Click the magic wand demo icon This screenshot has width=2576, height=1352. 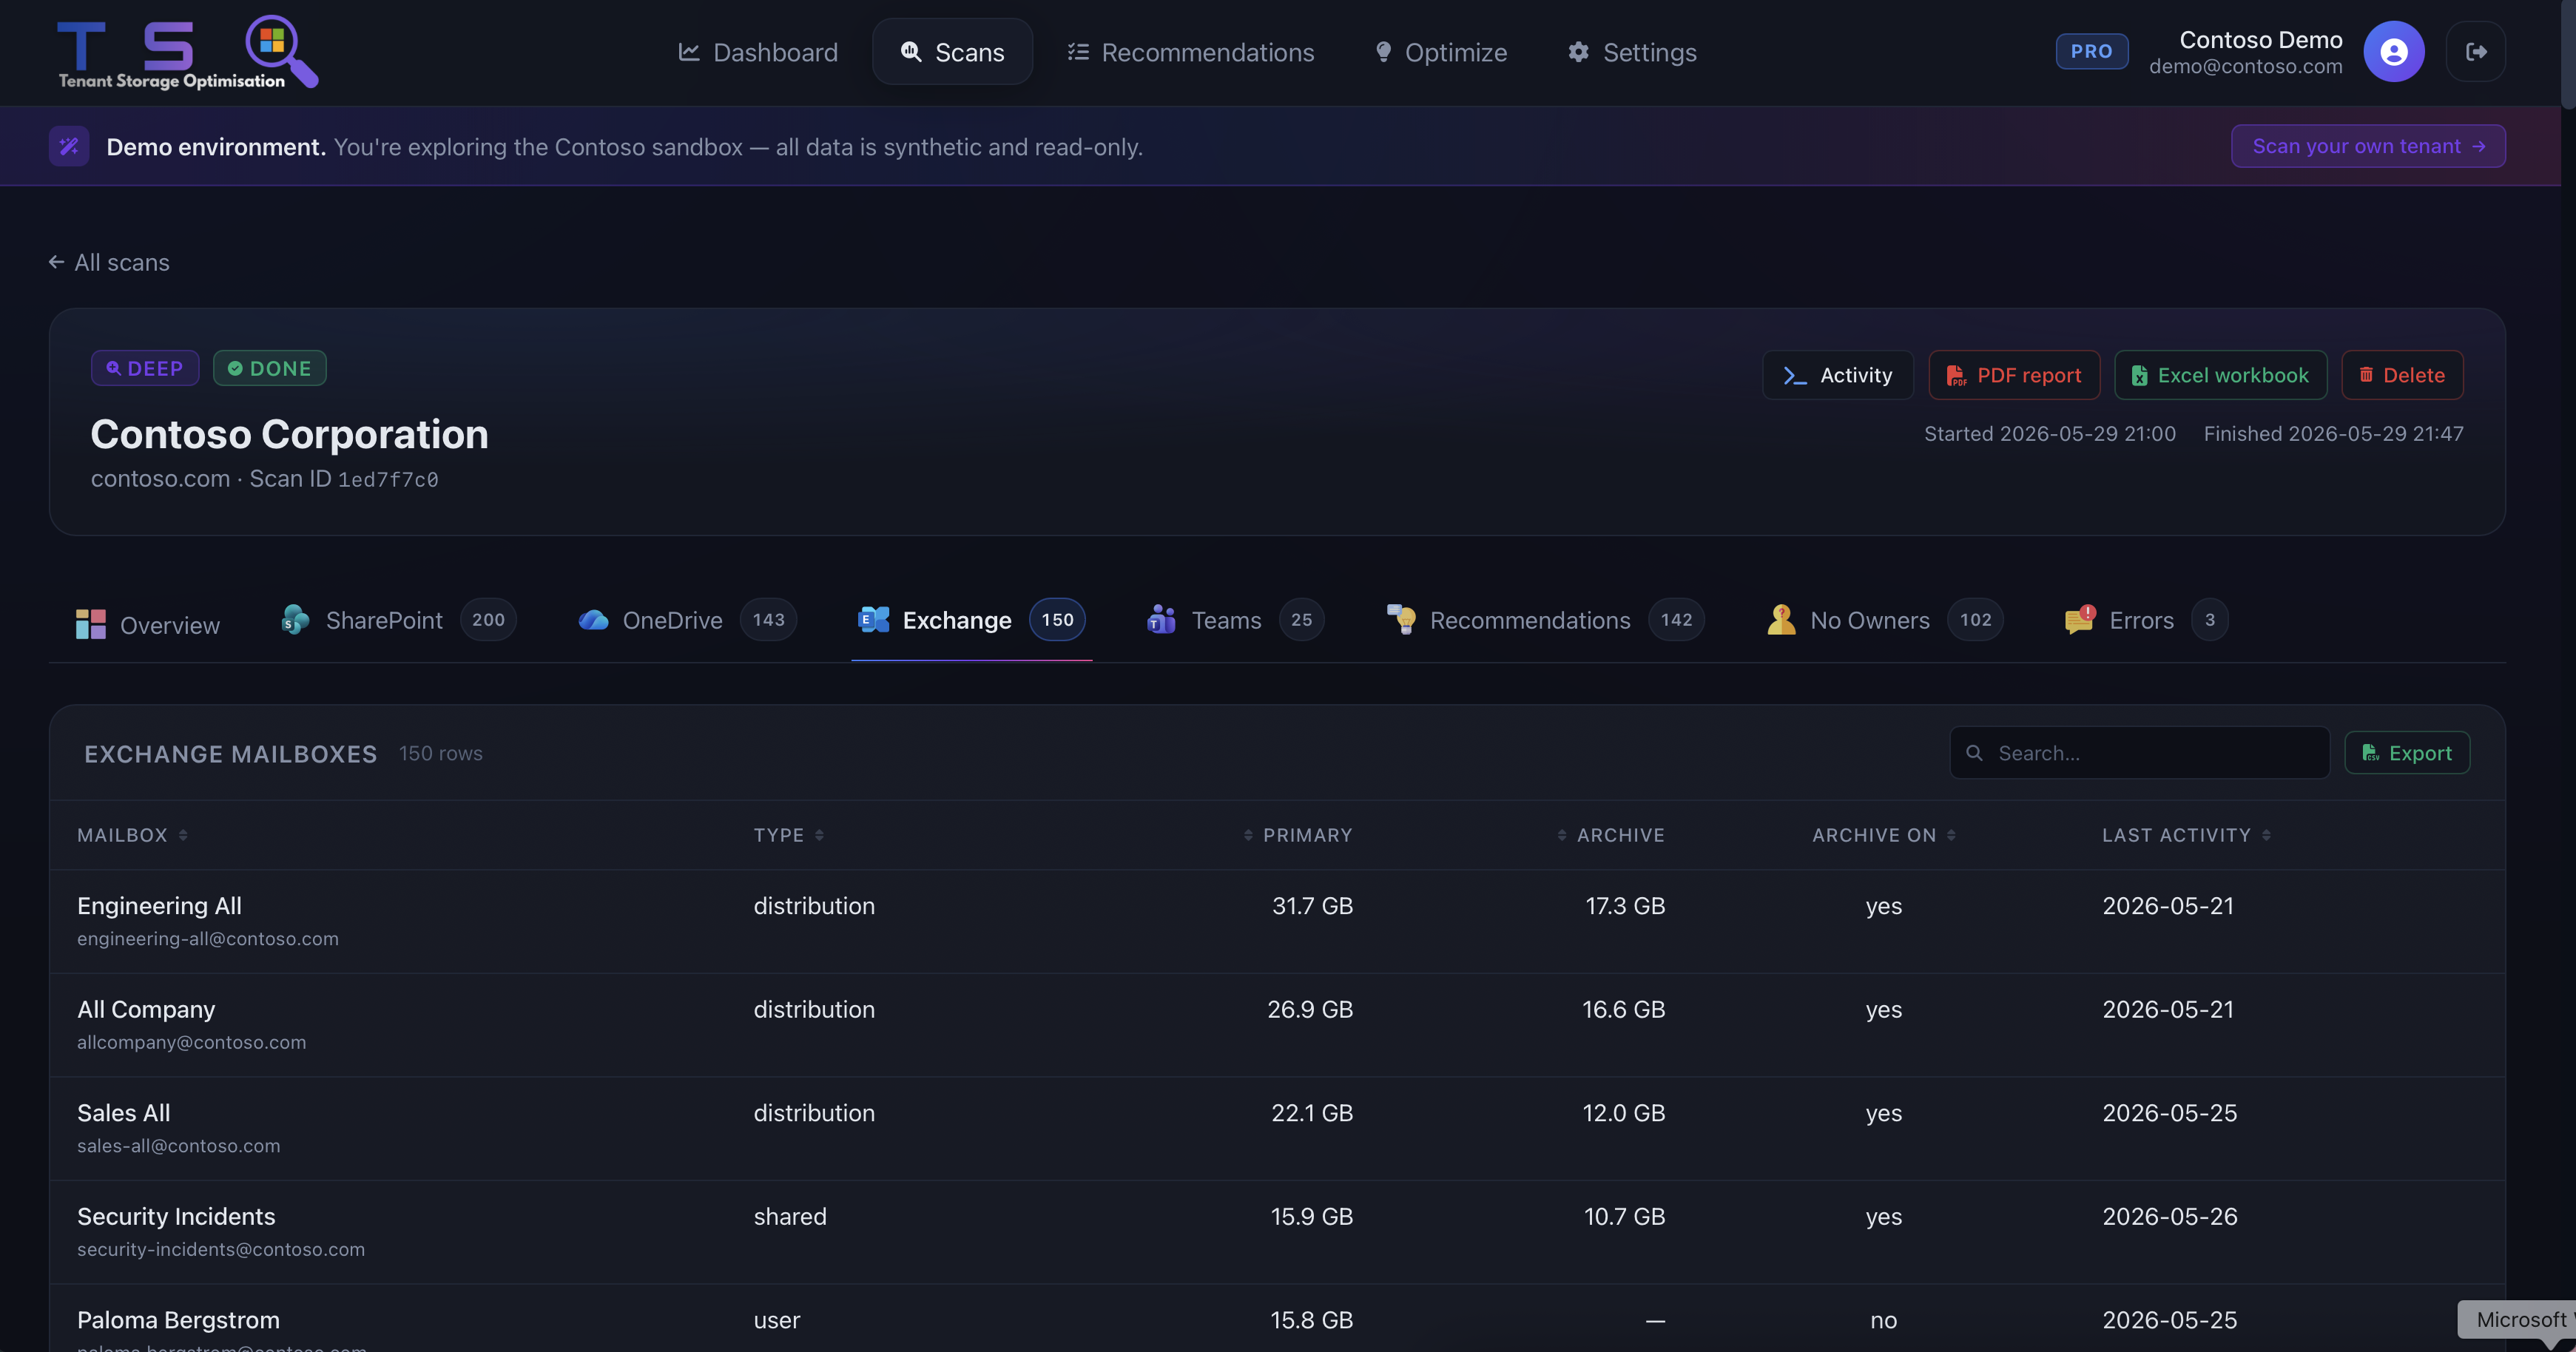point(69,146)
